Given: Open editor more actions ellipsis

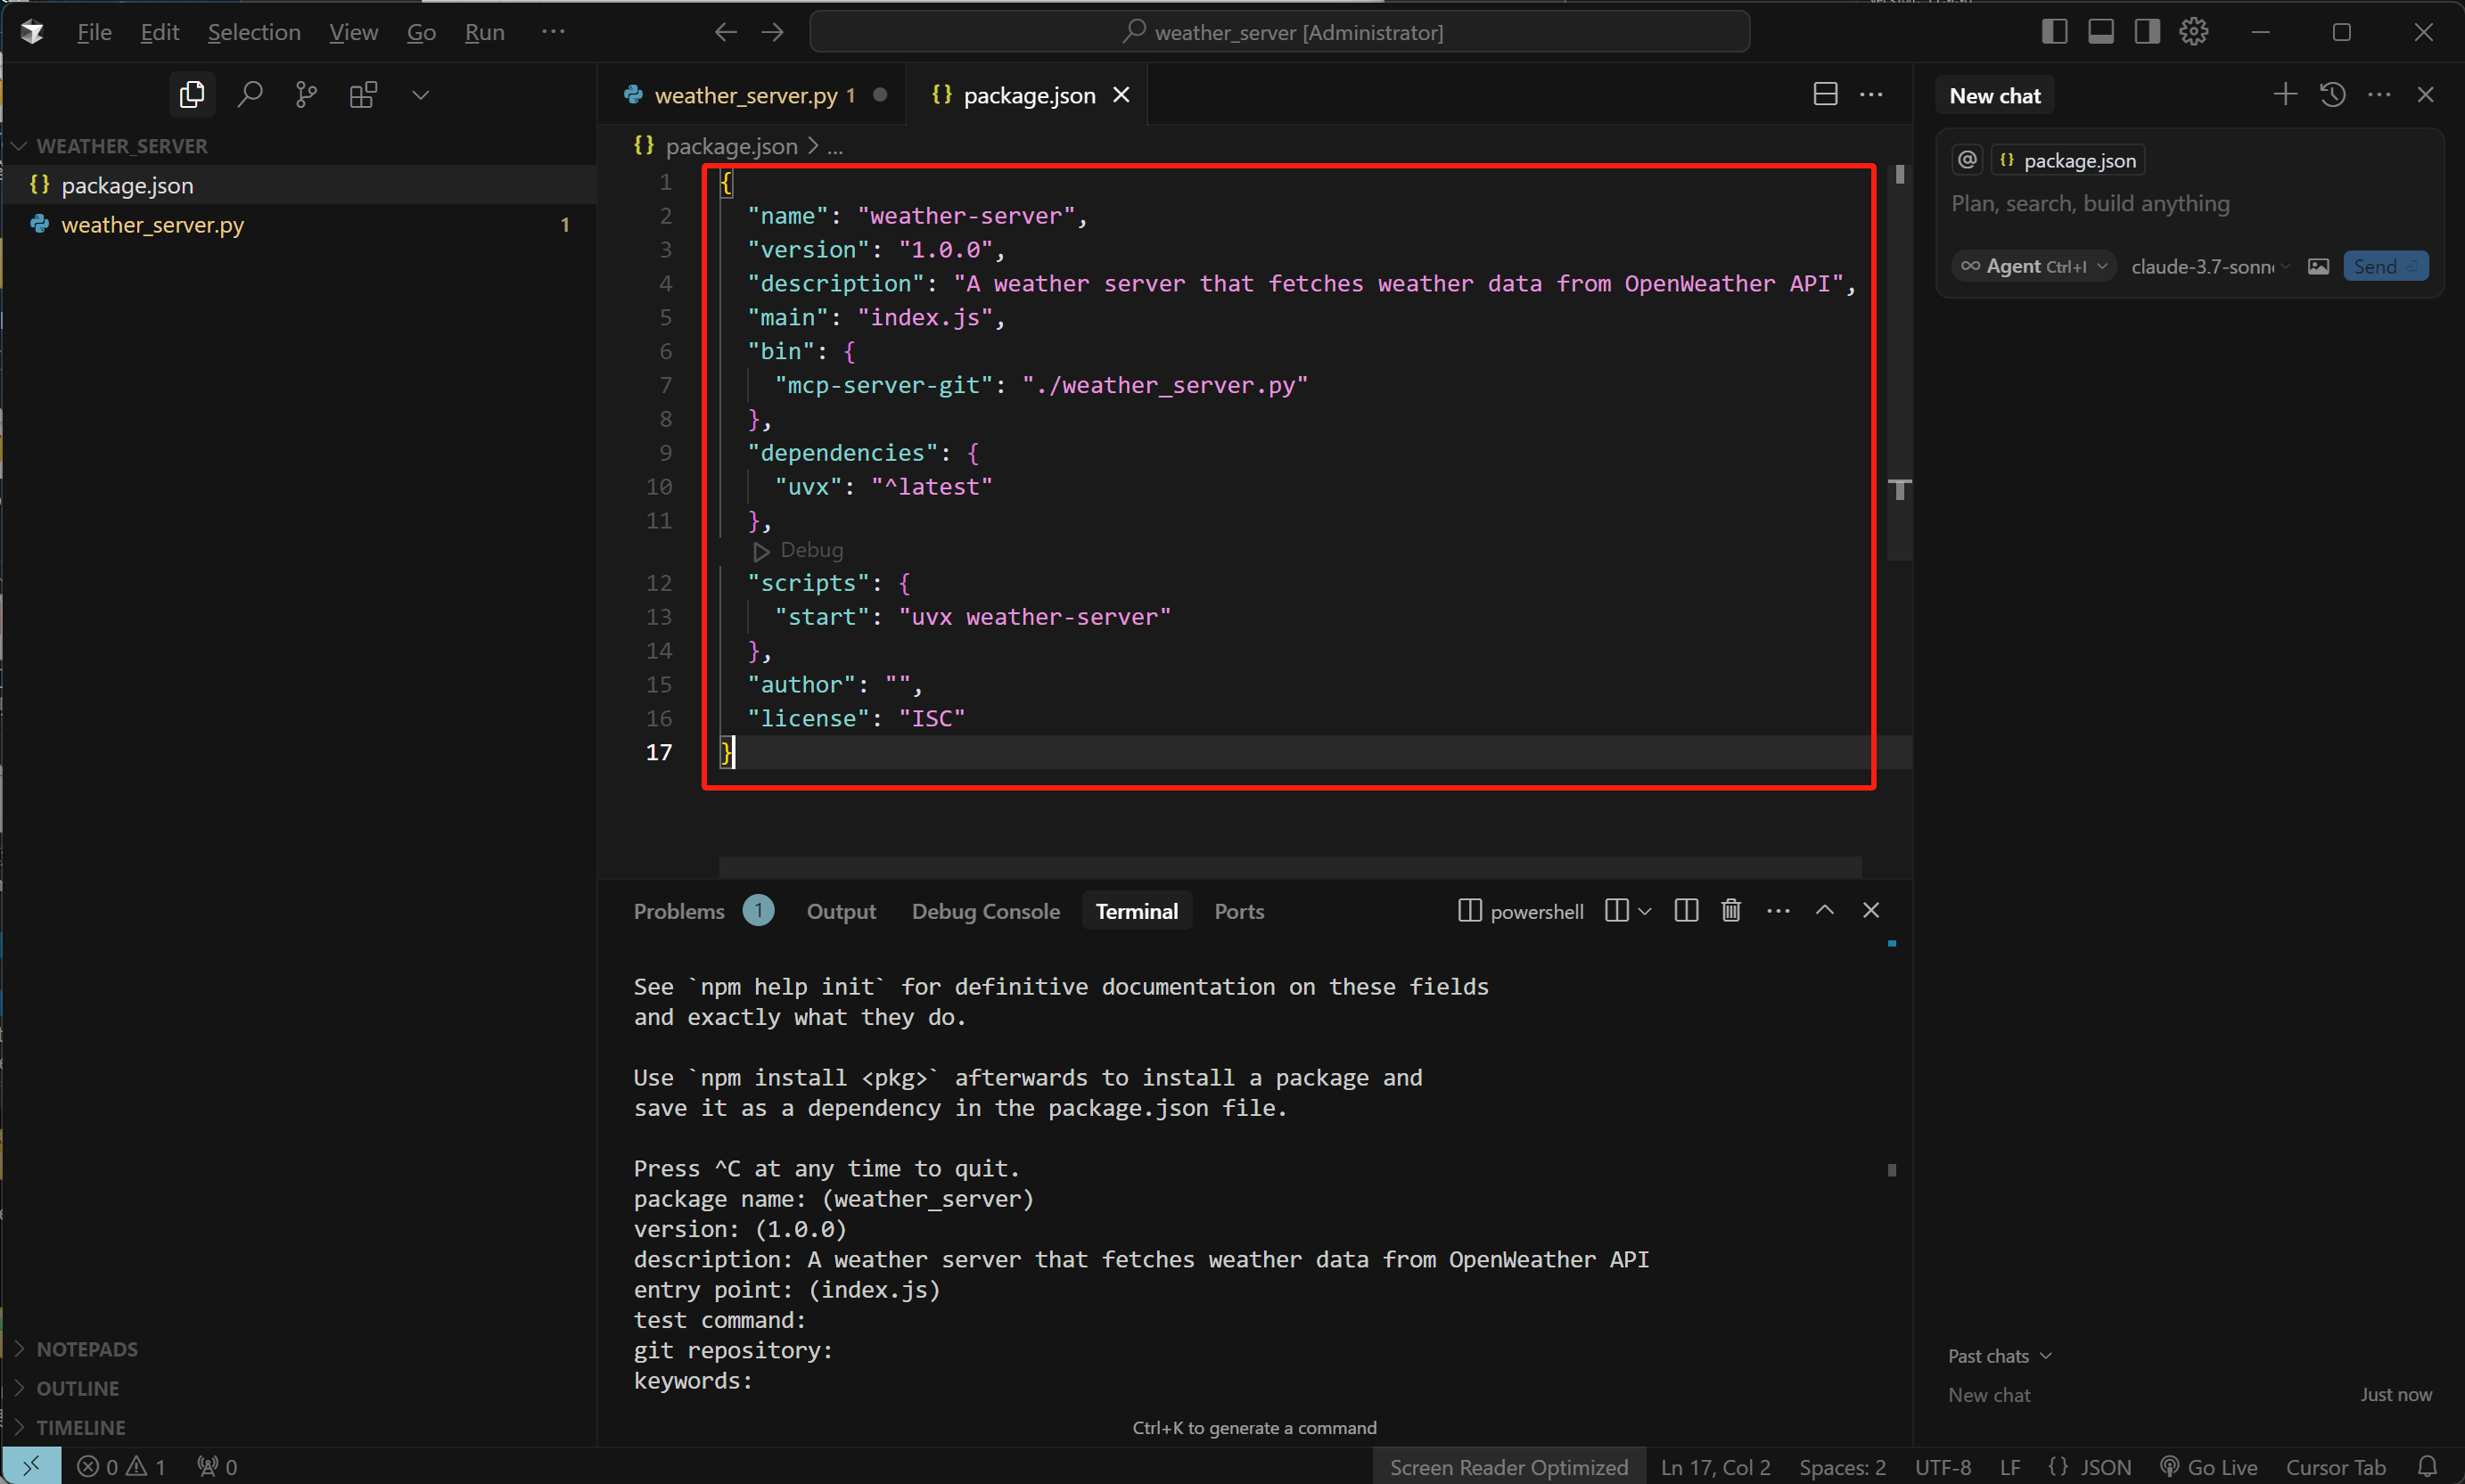Looking at the screenshot, I should coord(1871,94).
